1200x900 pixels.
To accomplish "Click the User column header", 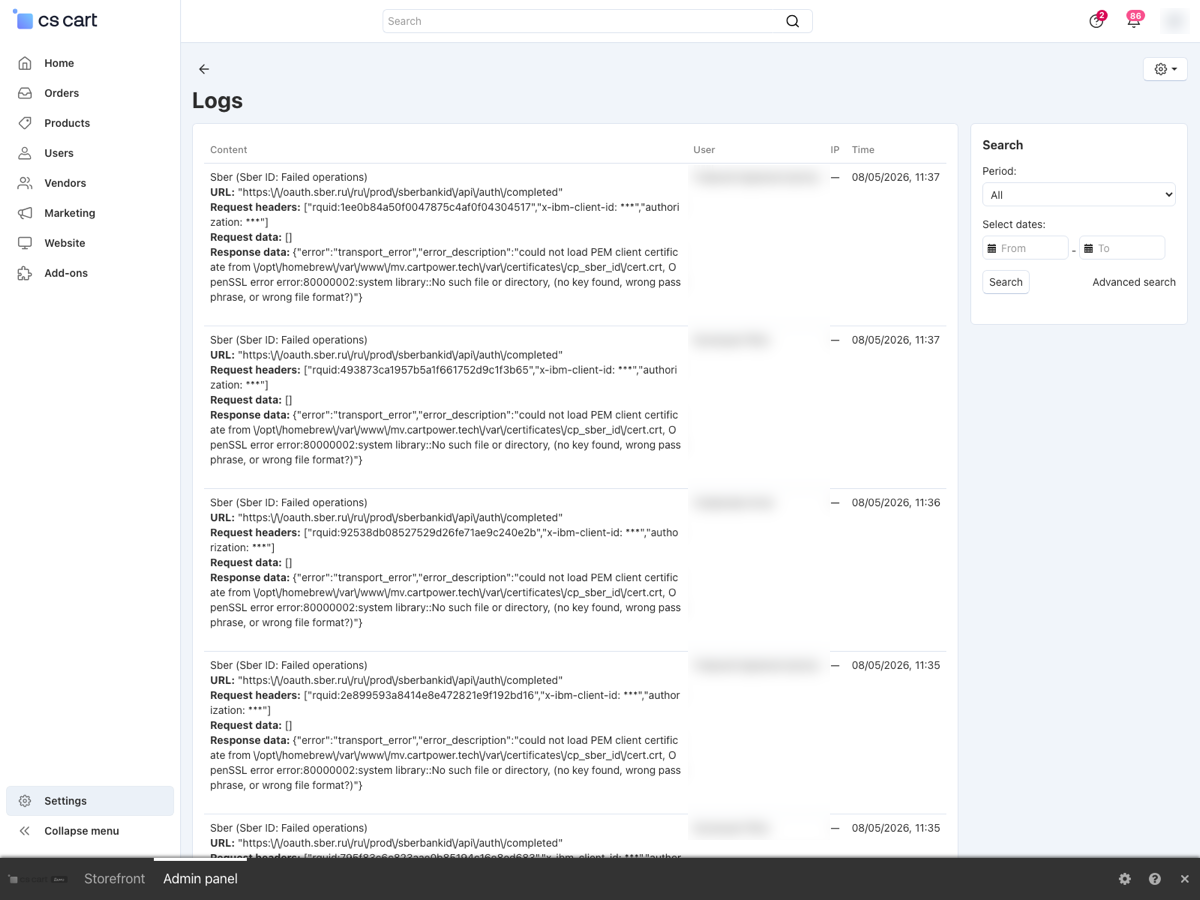I will coord(704,150).
